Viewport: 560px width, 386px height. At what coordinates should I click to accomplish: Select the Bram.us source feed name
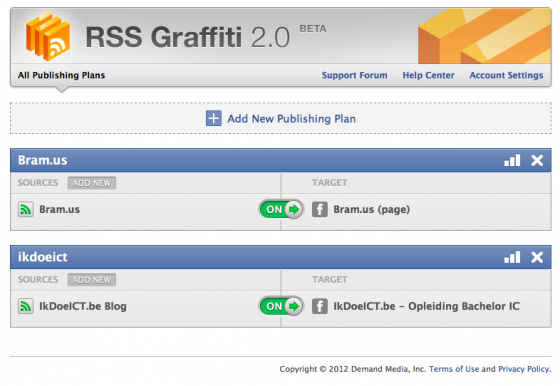point(59,209)
